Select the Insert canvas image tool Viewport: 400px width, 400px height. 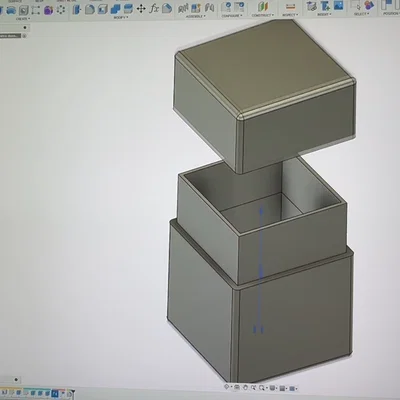(338, 5)
